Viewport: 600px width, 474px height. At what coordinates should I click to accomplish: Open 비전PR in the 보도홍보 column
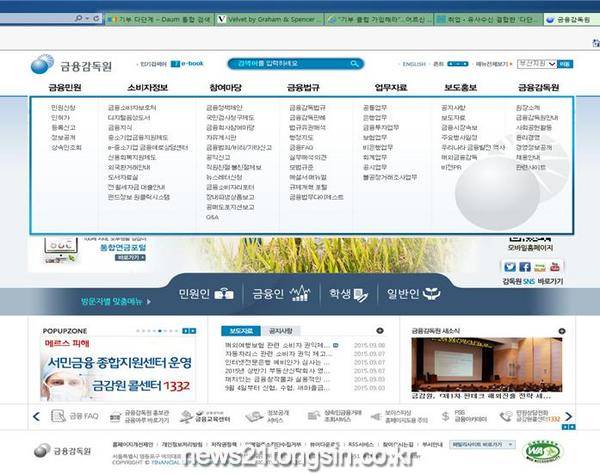tap(452, 167)
